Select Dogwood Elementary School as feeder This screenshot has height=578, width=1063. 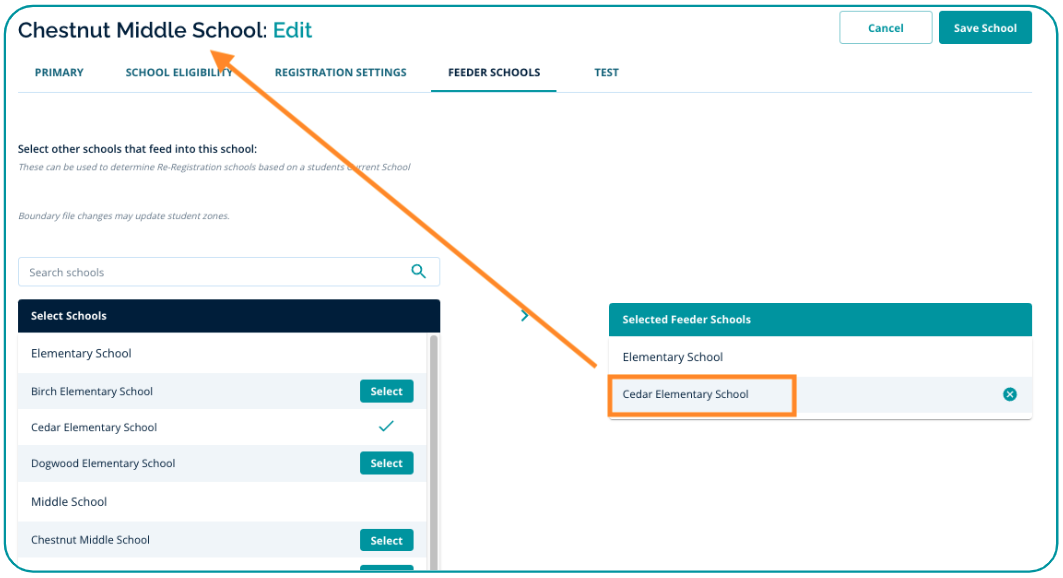(386, 464)
